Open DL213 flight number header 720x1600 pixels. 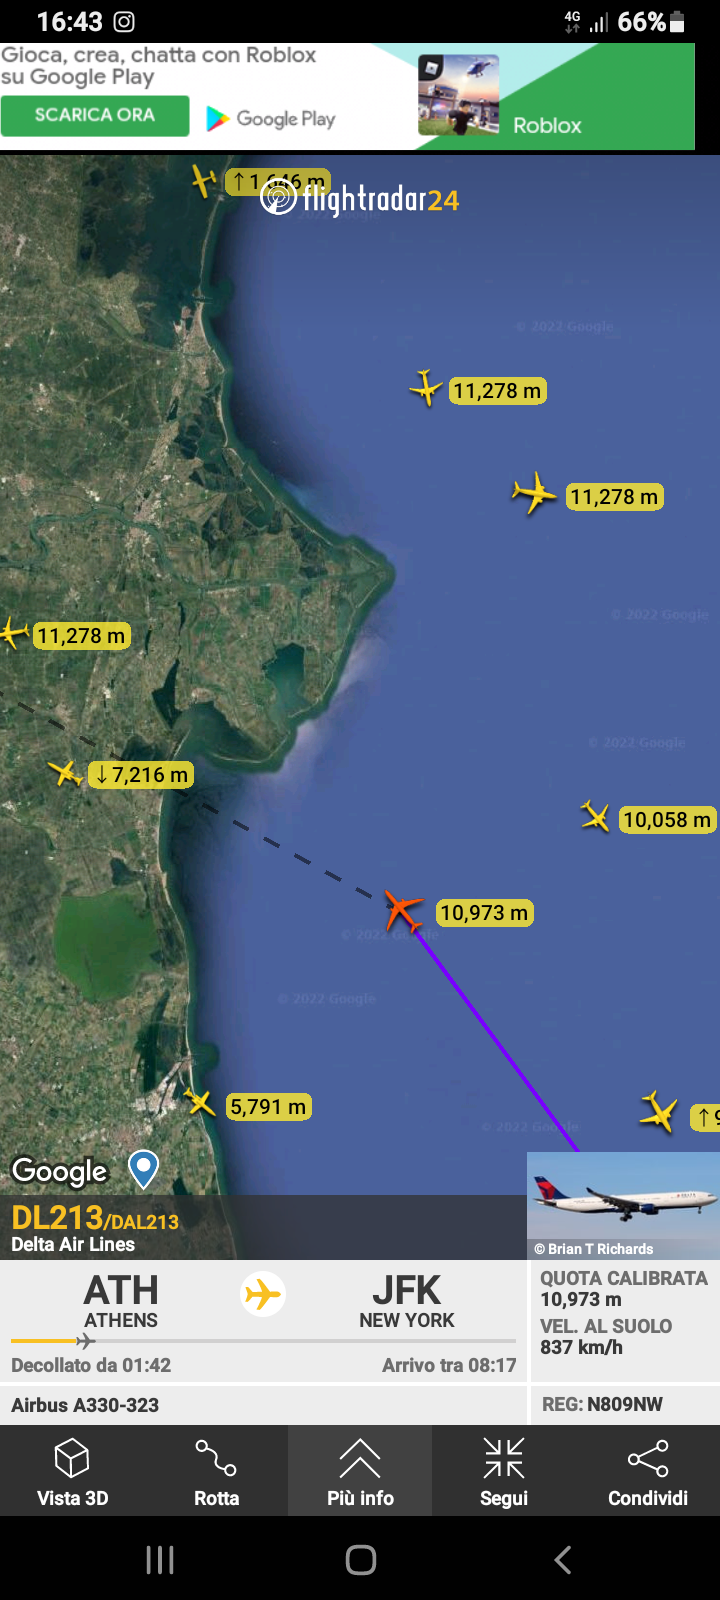coord(95,1218)
